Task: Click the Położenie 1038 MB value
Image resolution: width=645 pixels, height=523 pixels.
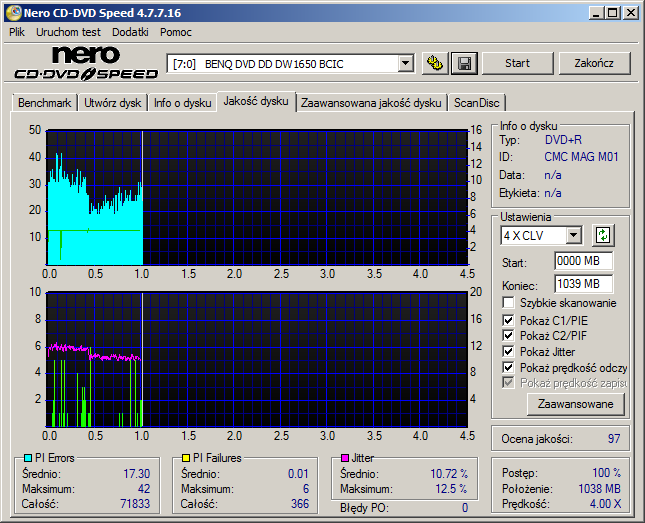Action: tap(599, 488)
